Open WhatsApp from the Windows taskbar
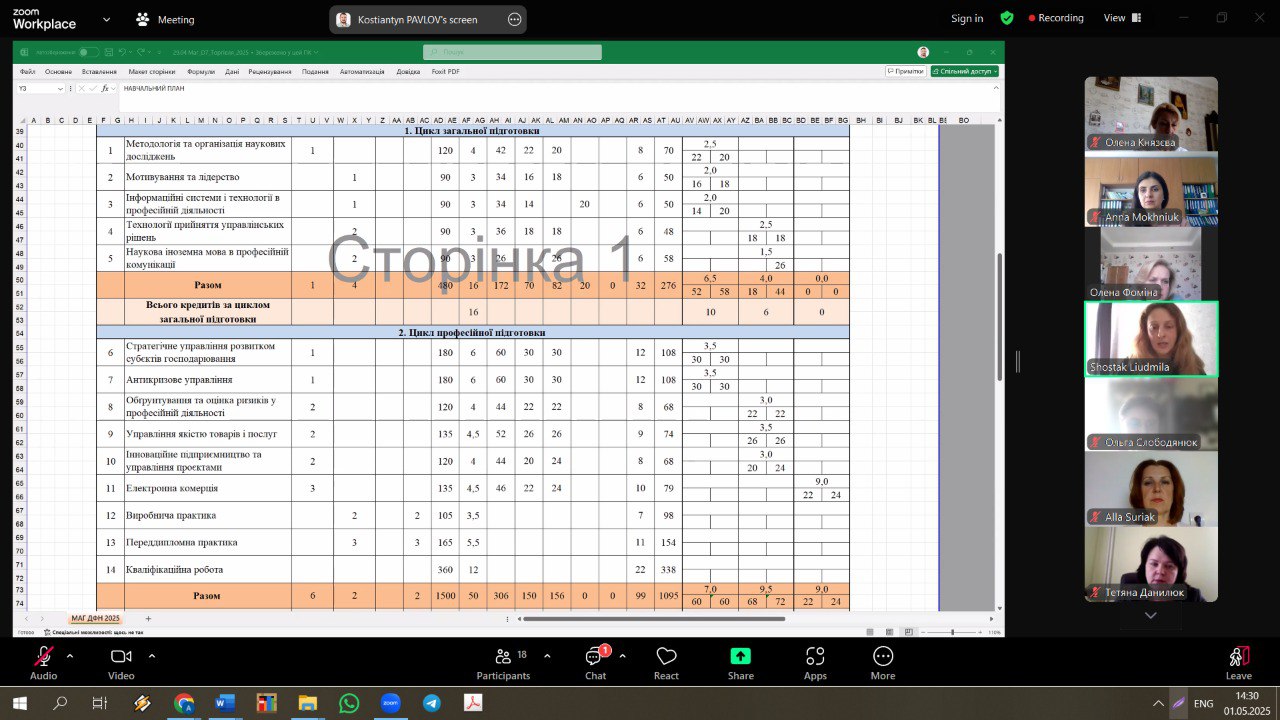The image size is (1280, 720). coord(348,703)
